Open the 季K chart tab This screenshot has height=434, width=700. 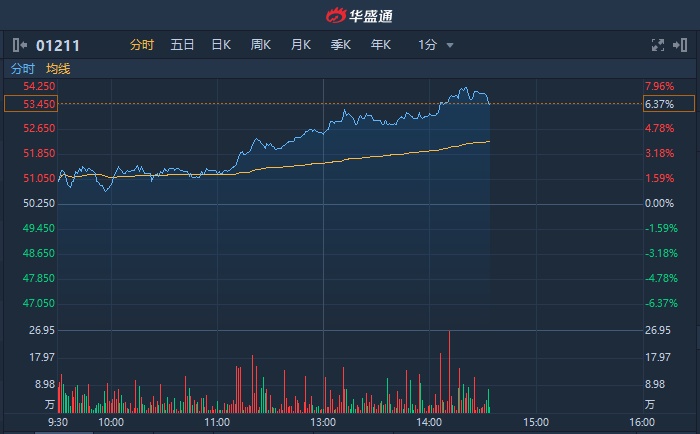341,45
